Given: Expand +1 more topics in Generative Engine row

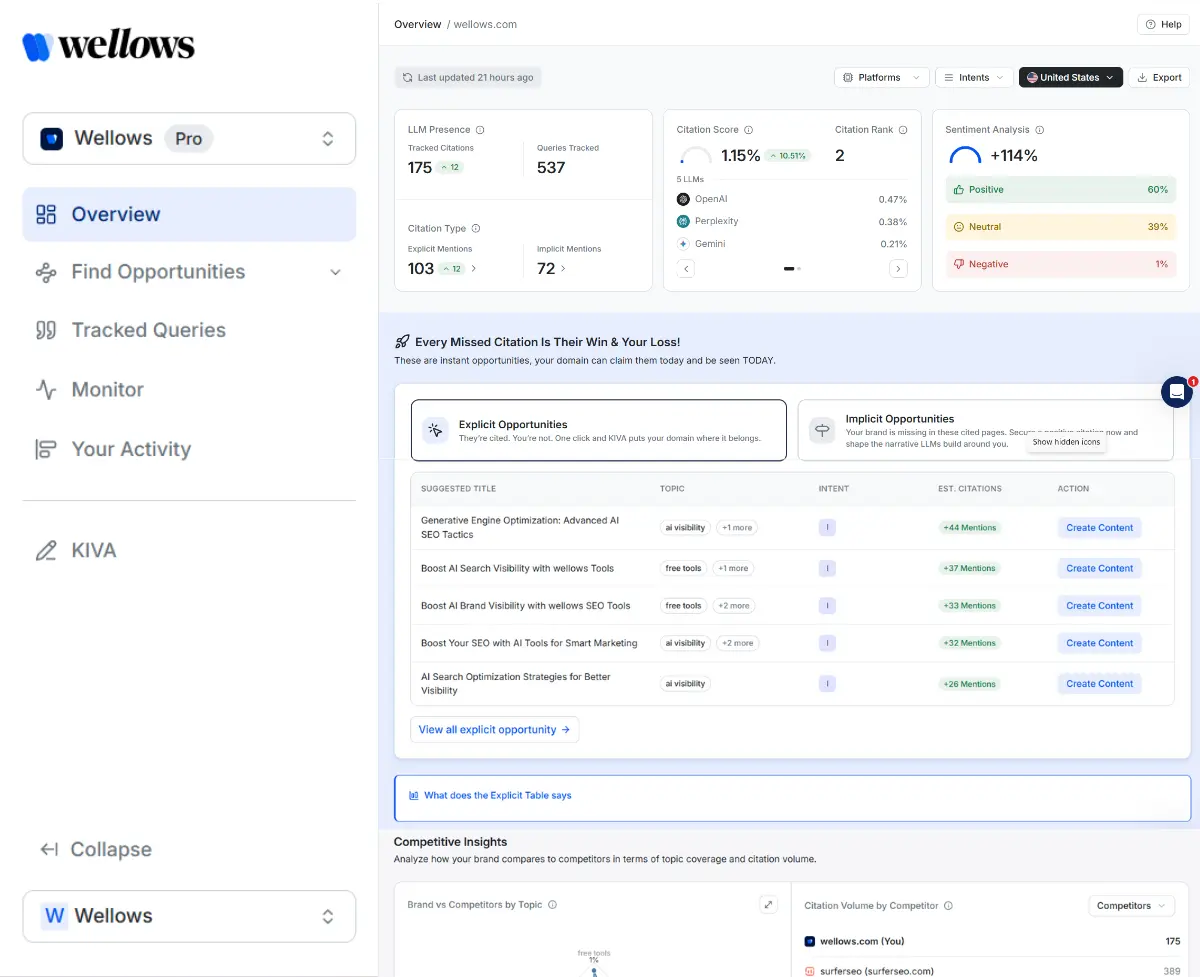Looking at the screenshot, I should [737, 528].
